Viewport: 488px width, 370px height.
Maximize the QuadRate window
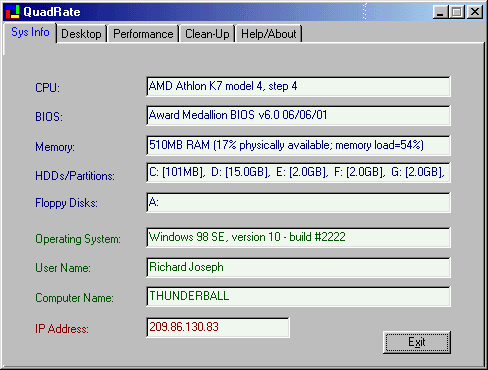click(x=456, y=12)
